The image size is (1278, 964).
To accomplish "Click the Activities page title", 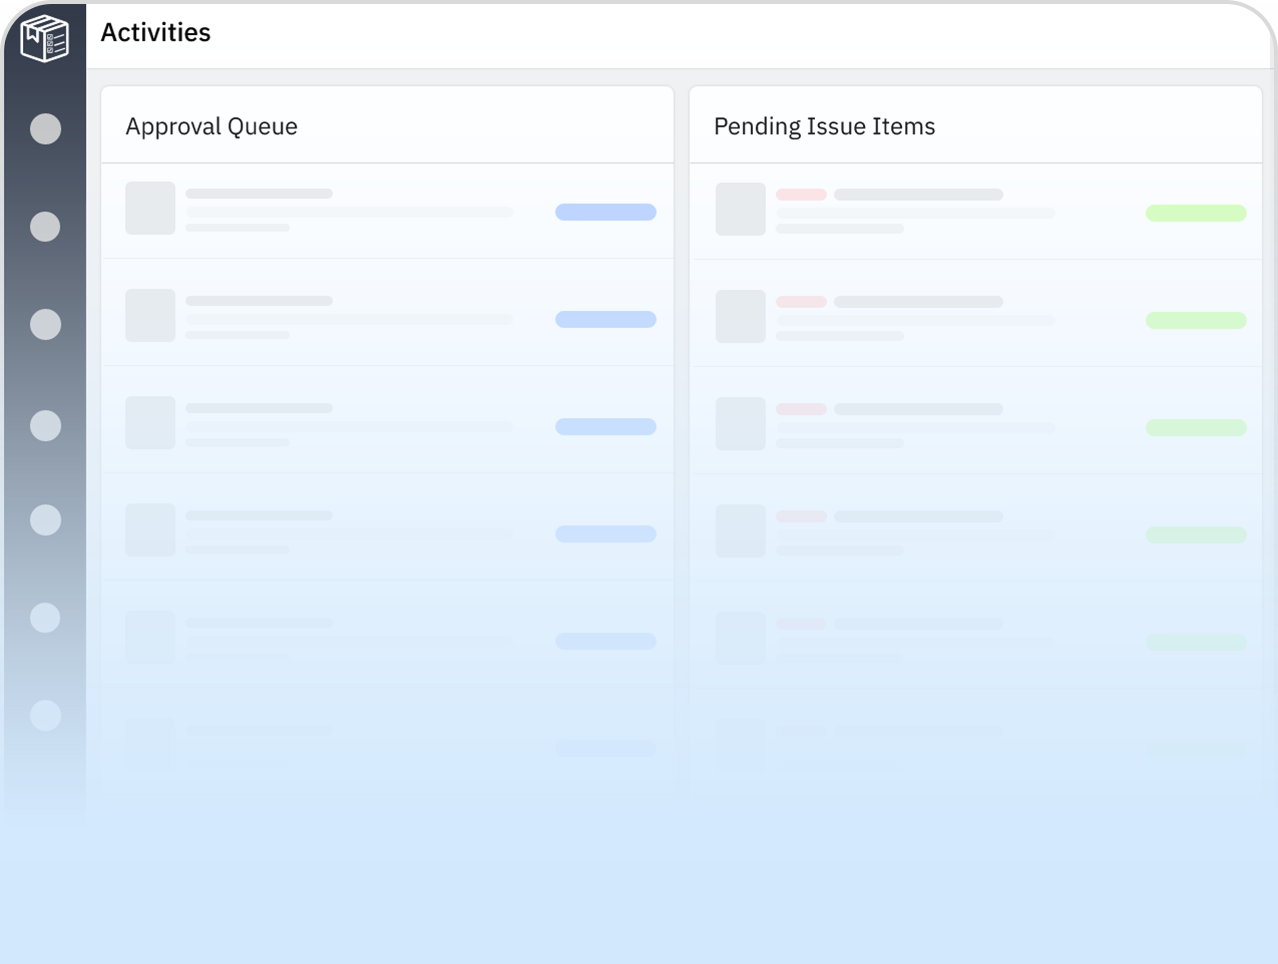I will [156, 33].
